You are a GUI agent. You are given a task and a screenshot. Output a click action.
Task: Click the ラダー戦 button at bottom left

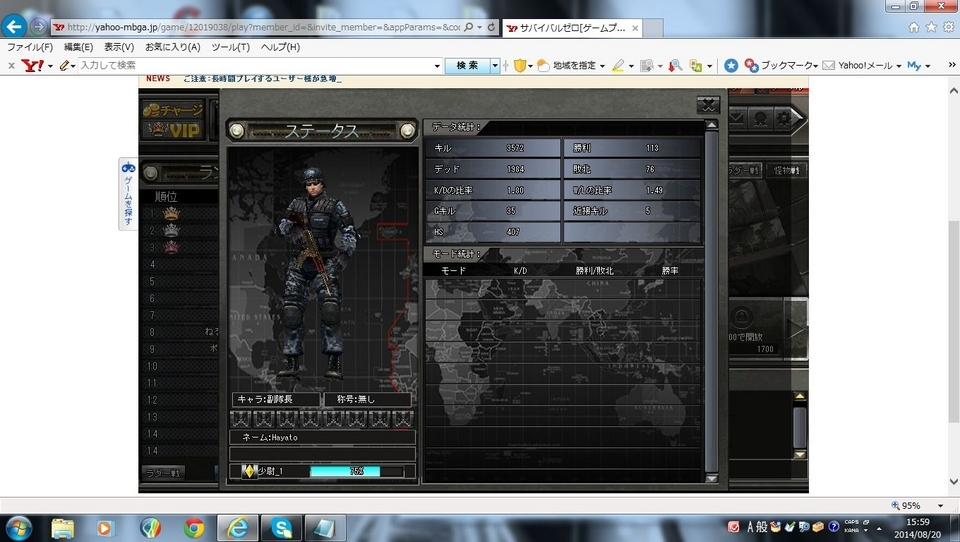click(163, 473)
